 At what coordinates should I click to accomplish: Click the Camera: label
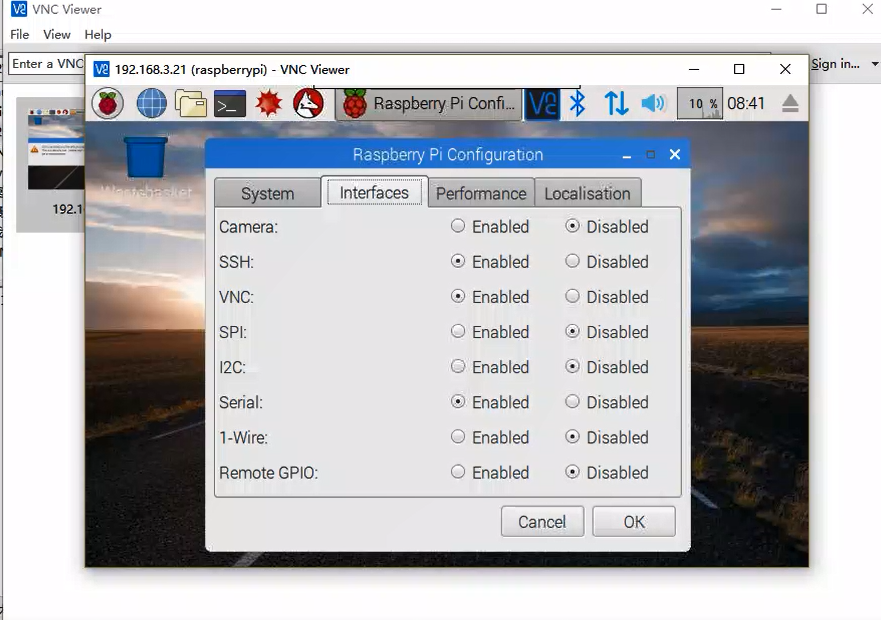(248, 227)
